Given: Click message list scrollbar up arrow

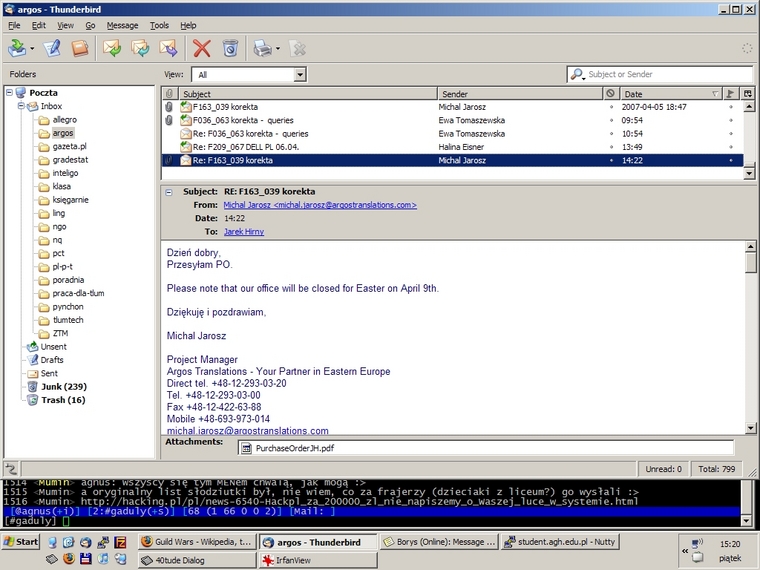Looking at the screenshot, I should 749,106.
